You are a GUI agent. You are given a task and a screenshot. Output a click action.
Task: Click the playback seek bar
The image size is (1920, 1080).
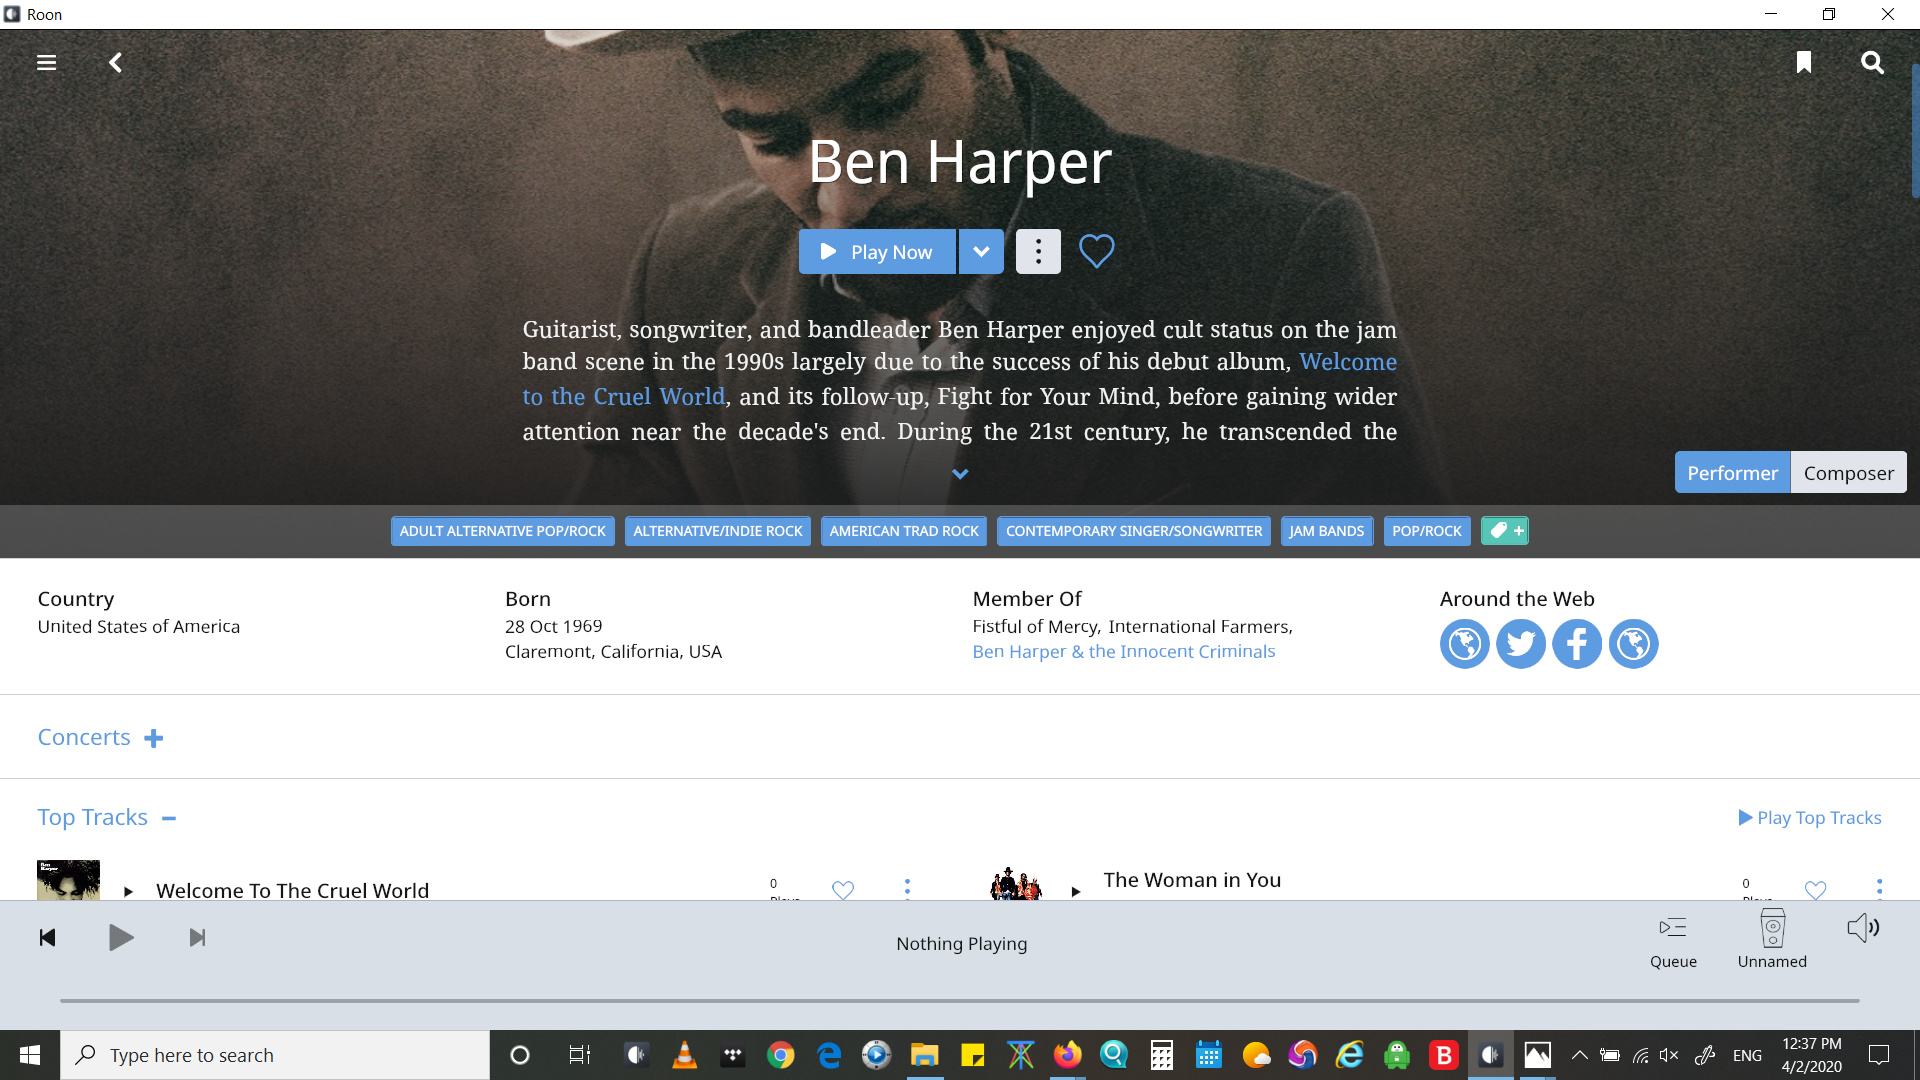pyautogui.click(x=960, y=1000)
